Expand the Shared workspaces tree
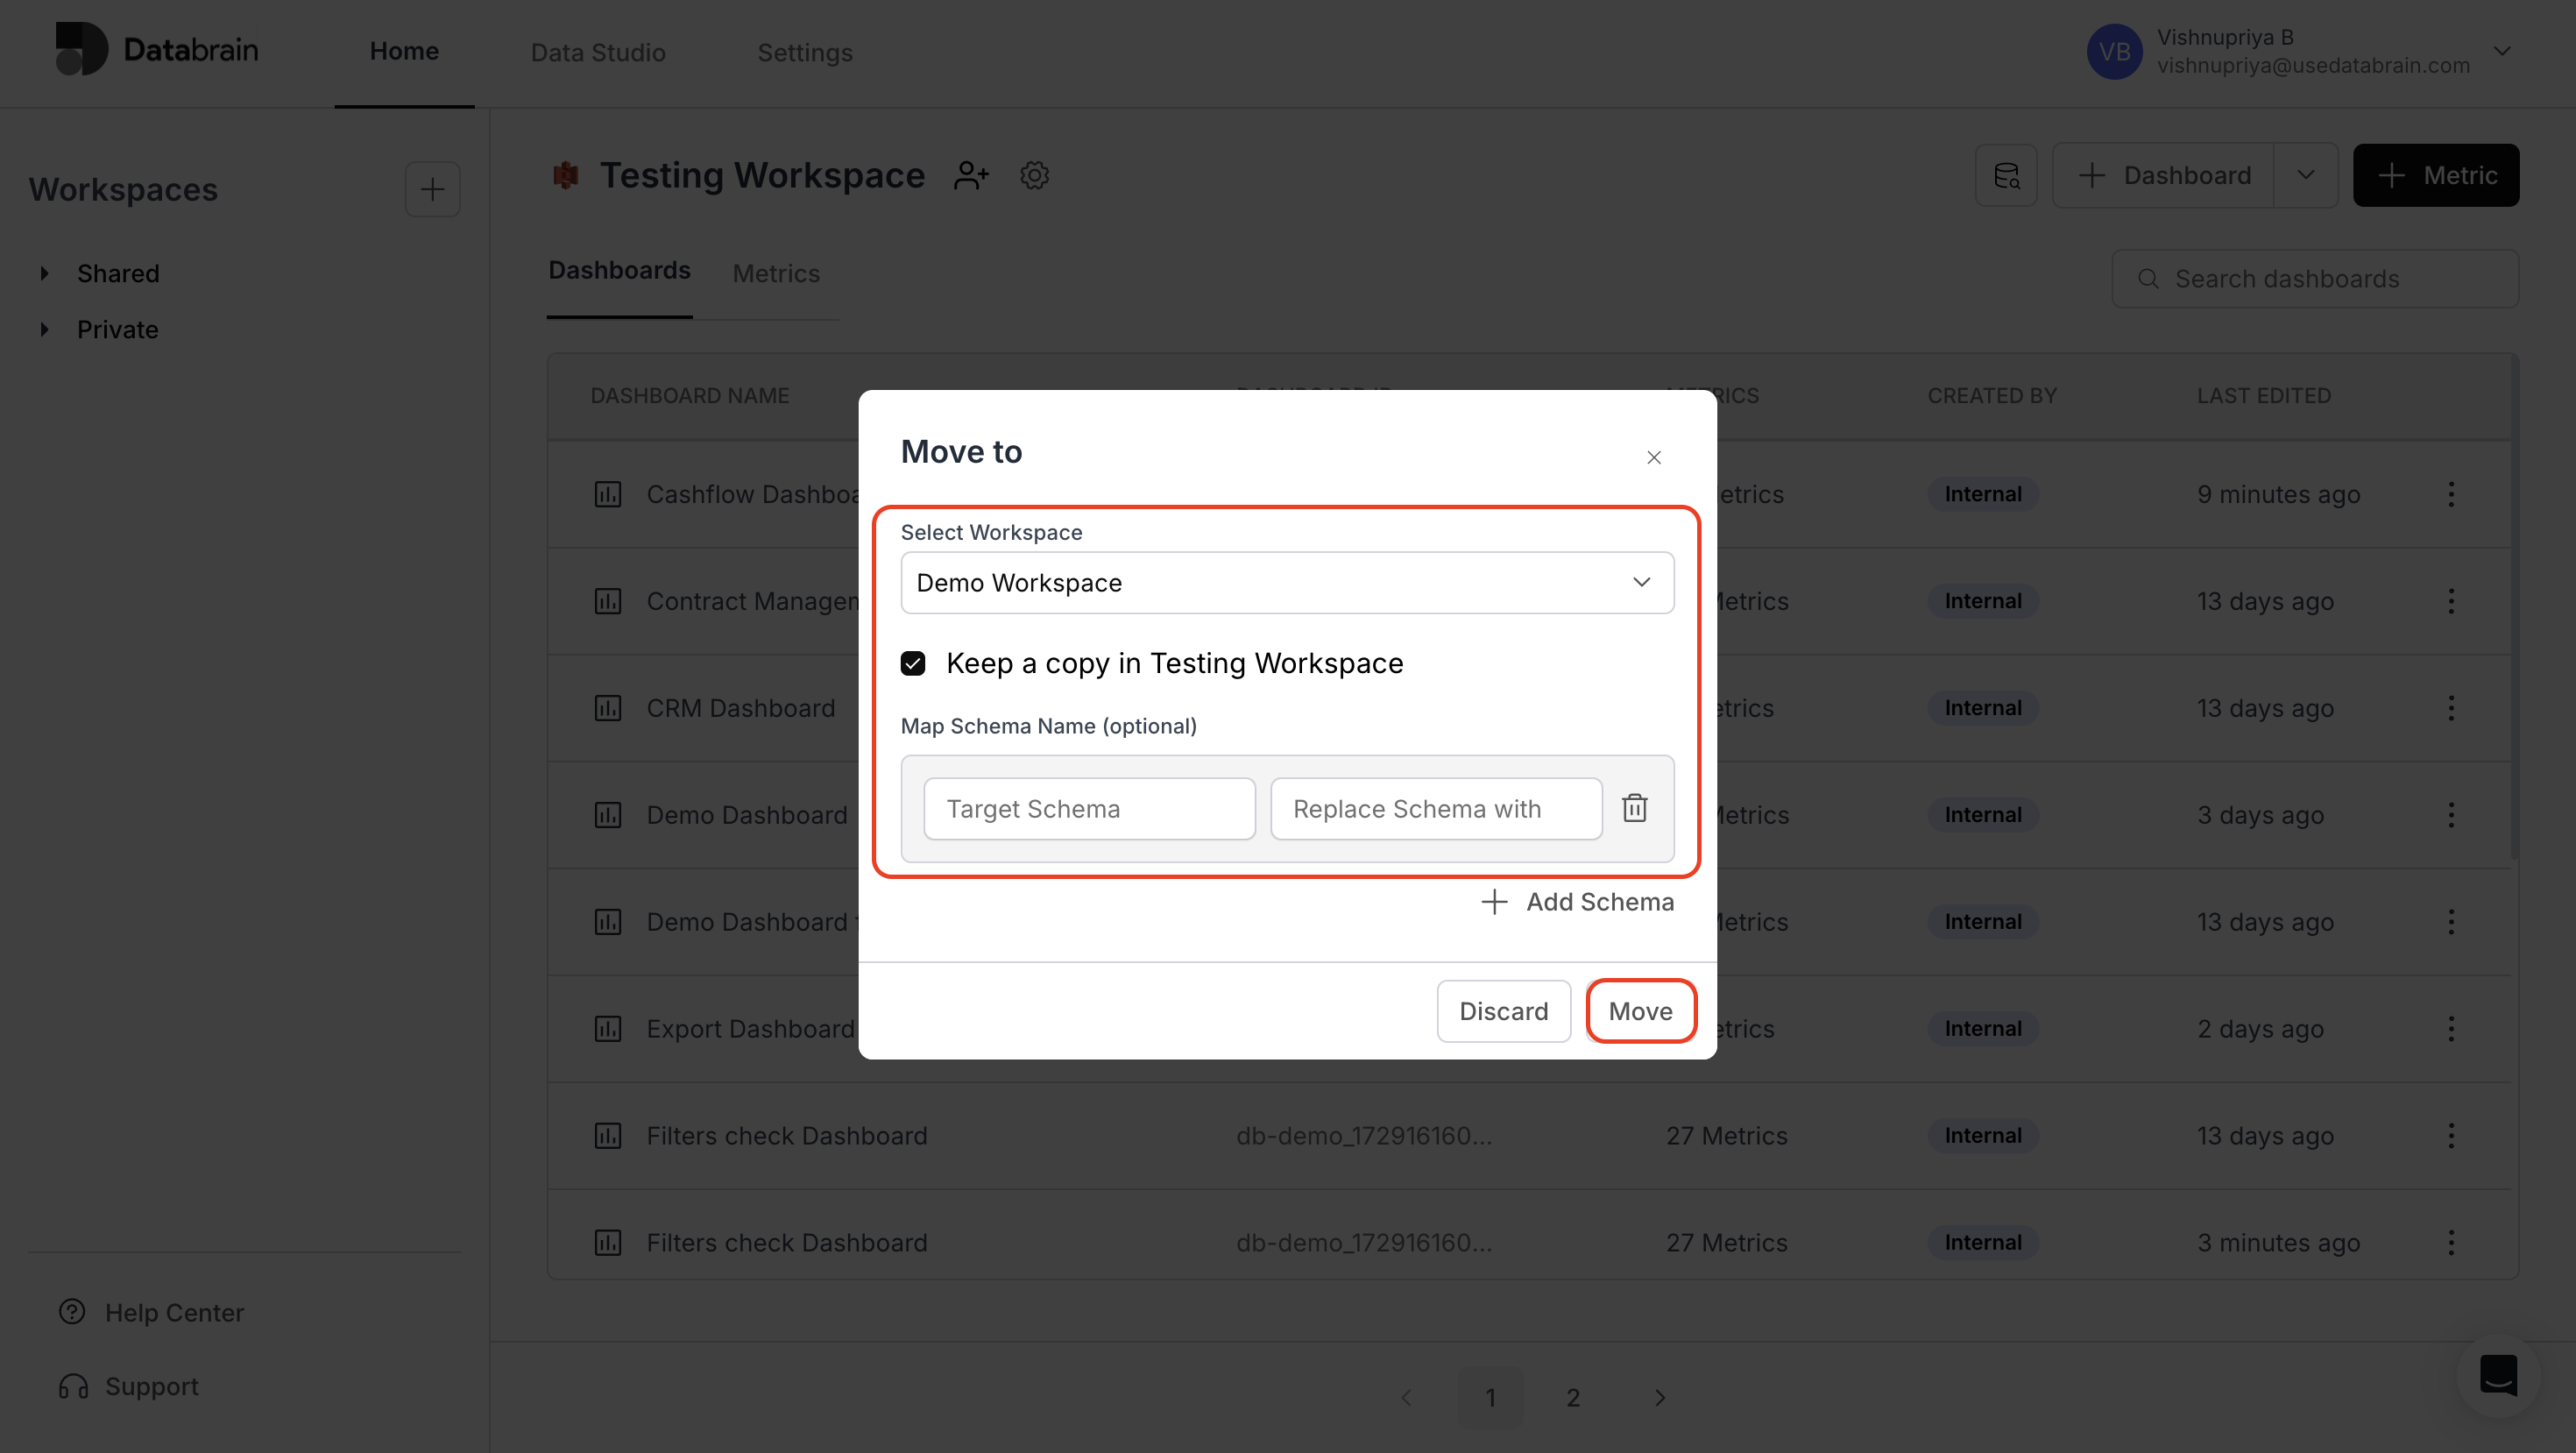Image resolution: width=2576 pixels, height=1453 pixels. click(44, 273)
